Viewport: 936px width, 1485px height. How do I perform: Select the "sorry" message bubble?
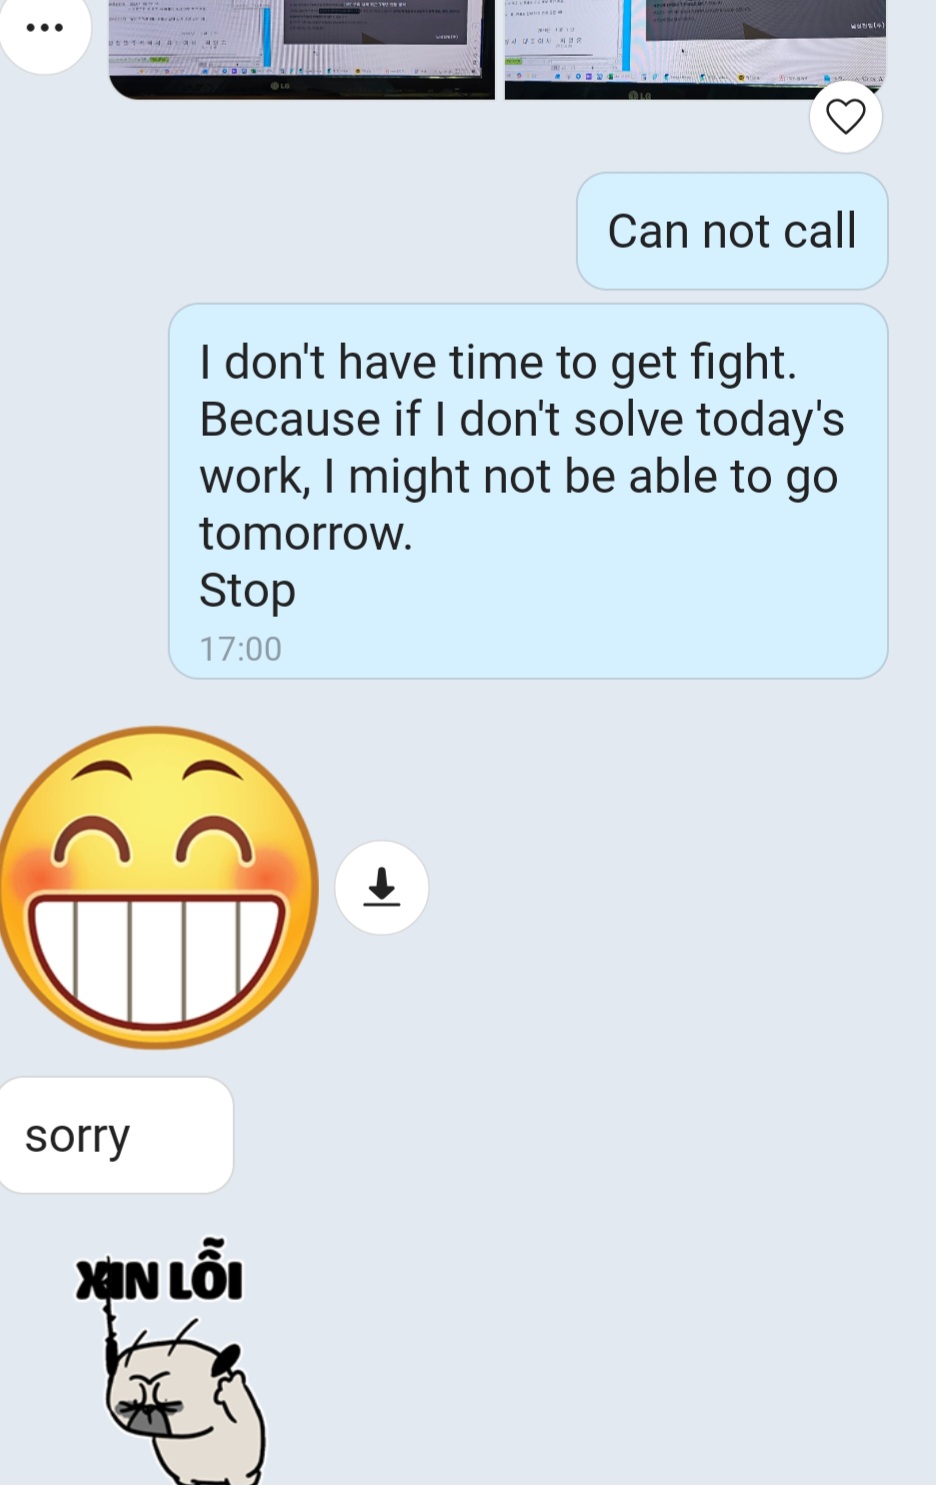[x=114, y=1135]
